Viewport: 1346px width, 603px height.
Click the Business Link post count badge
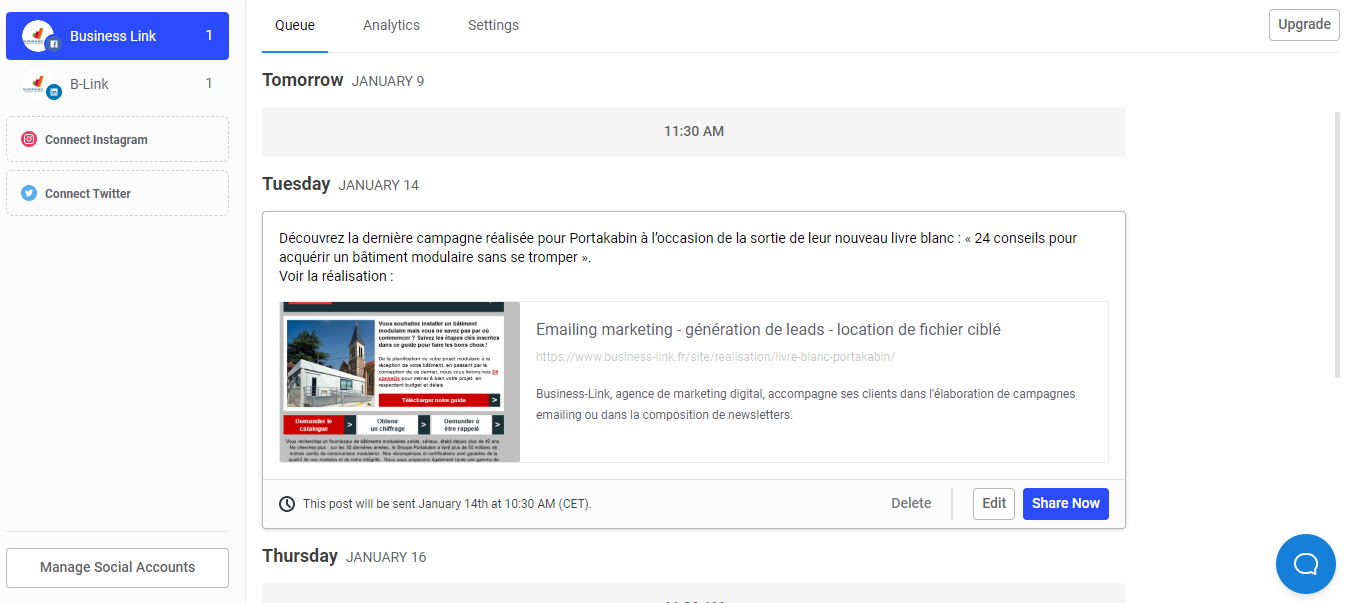click(x=209, y=36)
